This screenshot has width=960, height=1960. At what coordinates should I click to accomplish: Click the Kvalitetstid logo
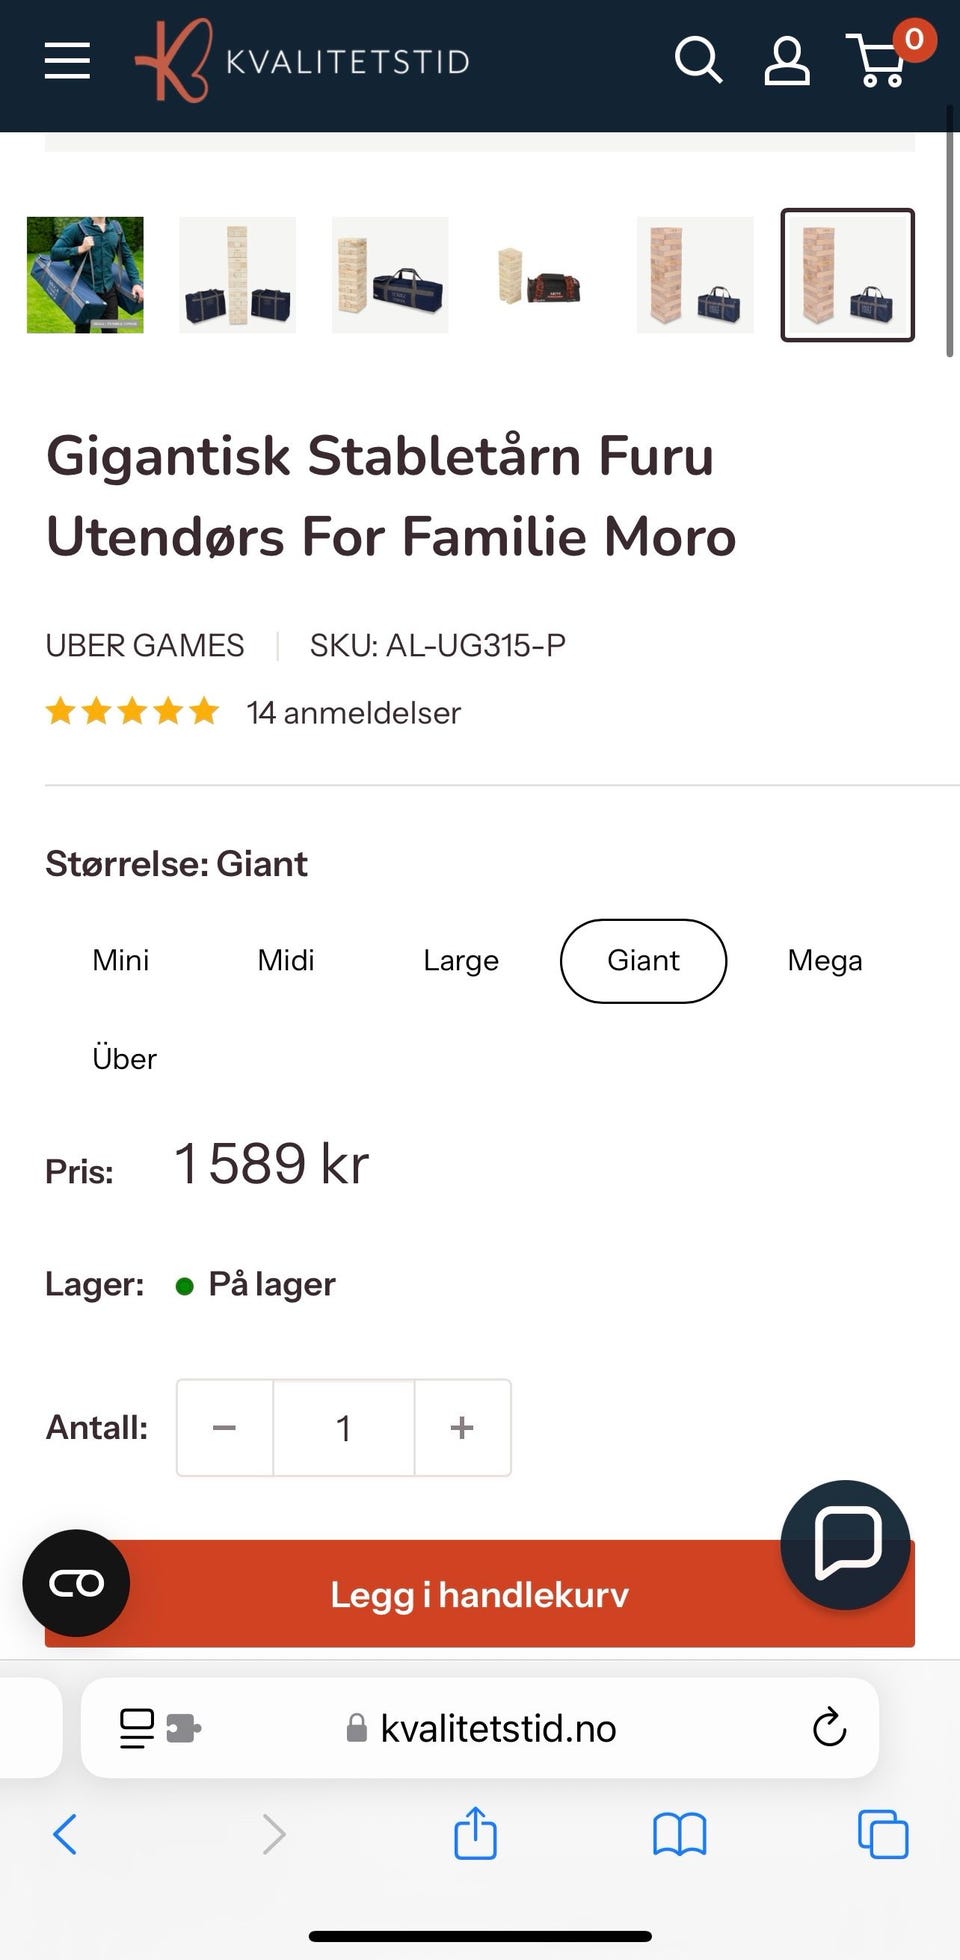pos(302,60)
